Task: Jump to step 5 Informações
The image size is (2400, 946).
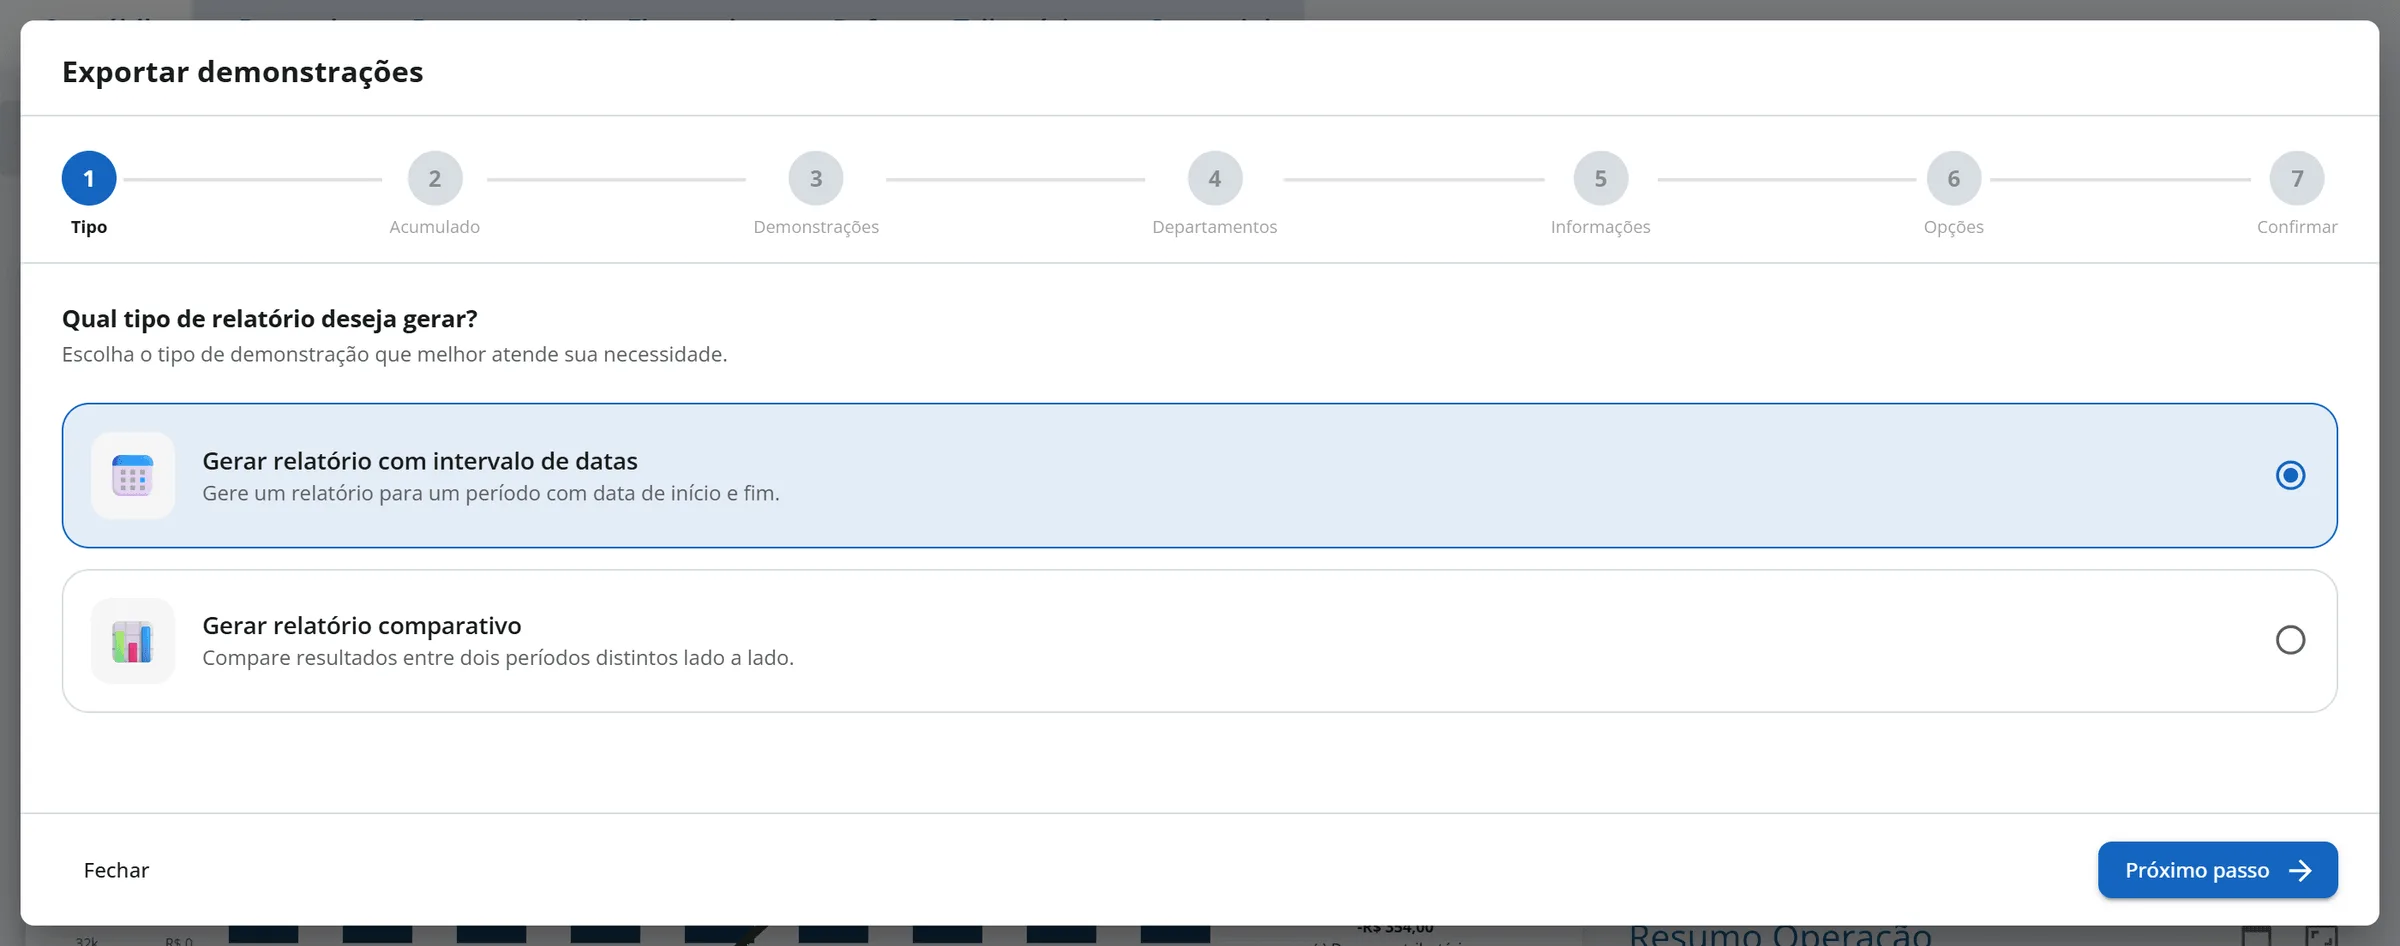Action: [1601, 179]
